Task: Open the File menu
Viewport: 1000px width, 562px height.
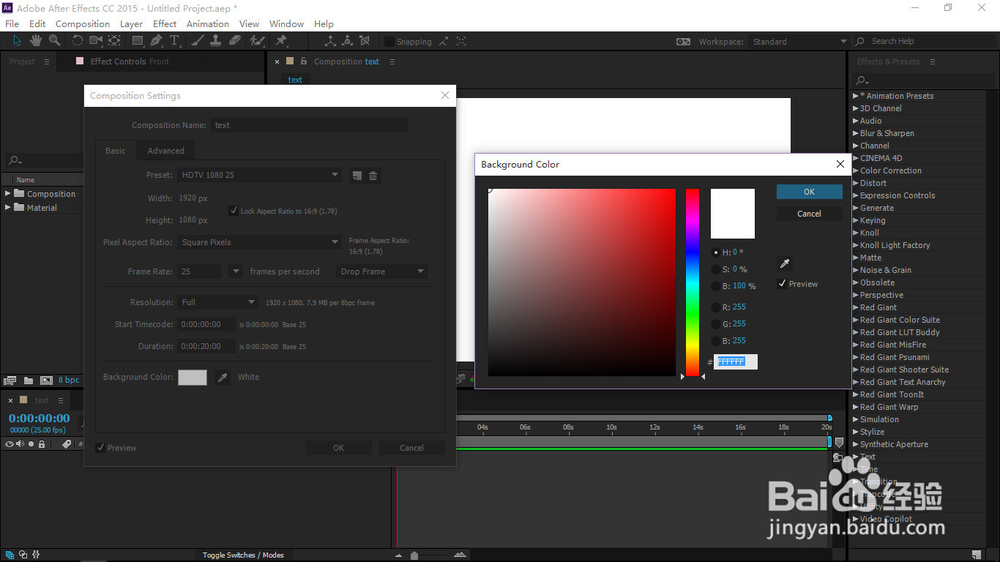Action: pyautogui.click(x=12, y=24)
